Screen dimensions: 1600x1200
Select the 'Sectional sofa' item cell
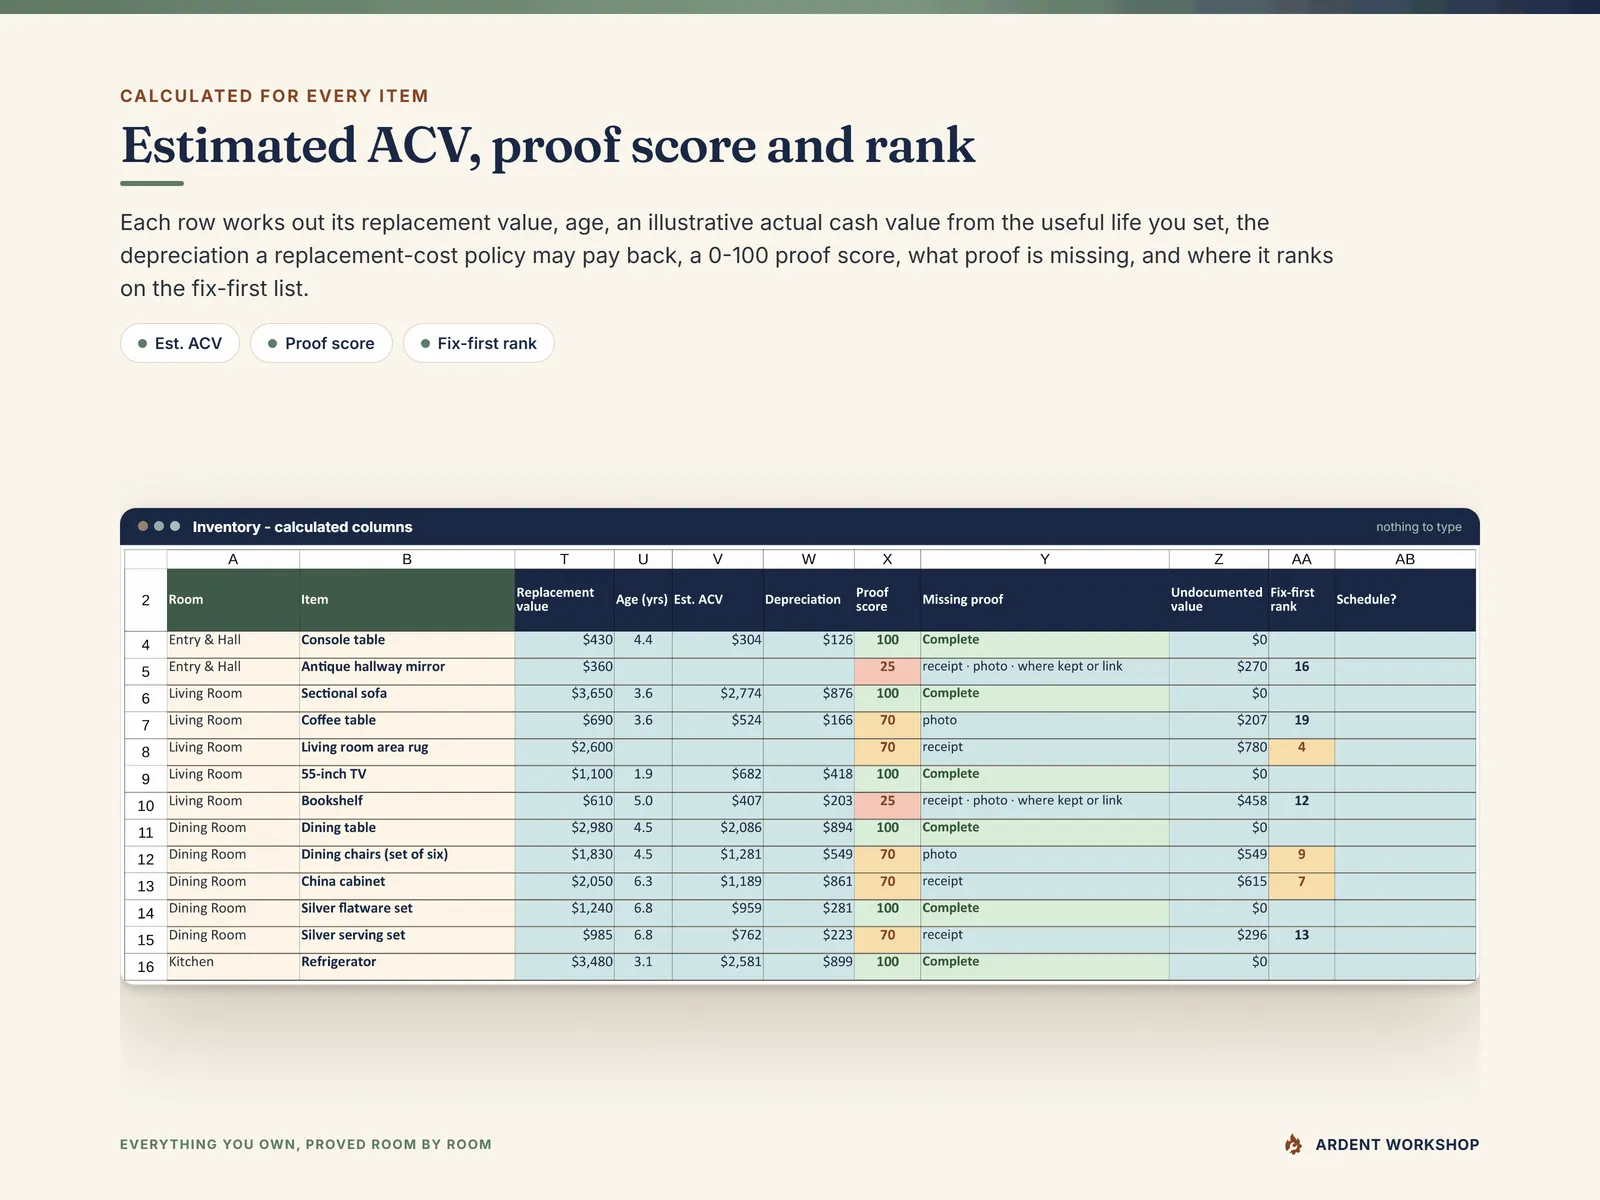coord(407,699)
